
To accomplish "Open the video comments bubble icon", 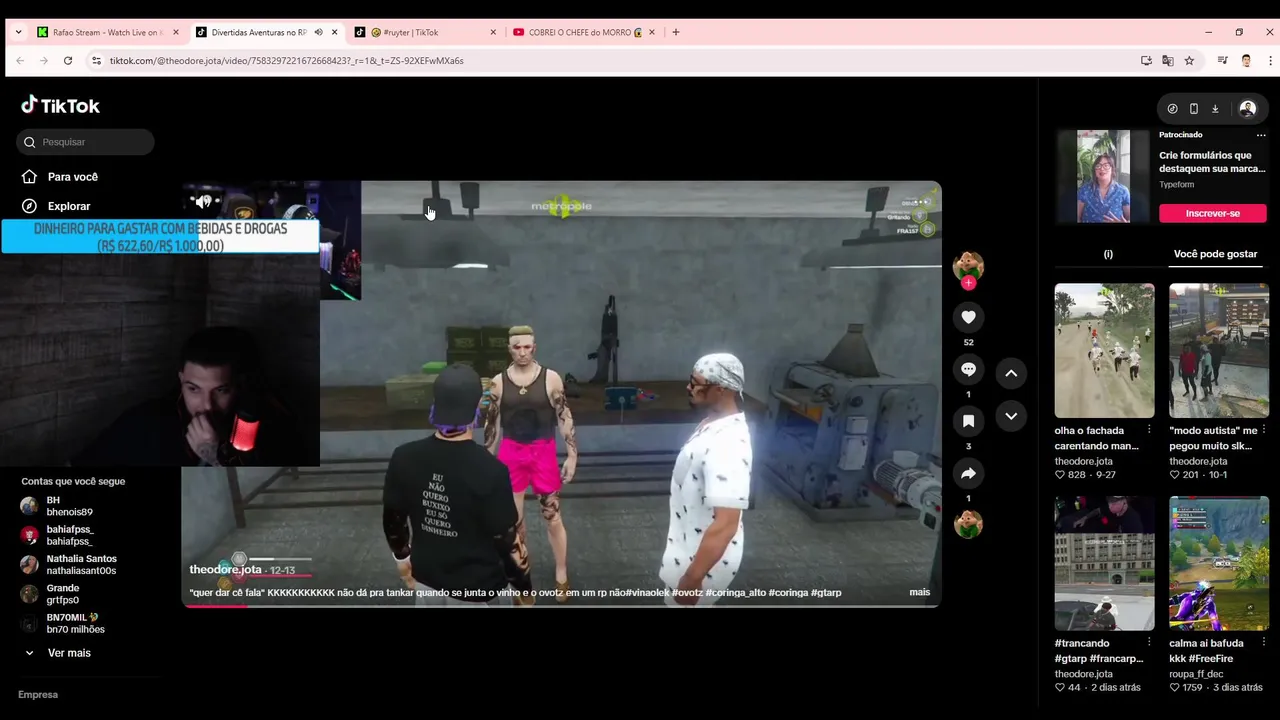I will click(x=968, y=369).
